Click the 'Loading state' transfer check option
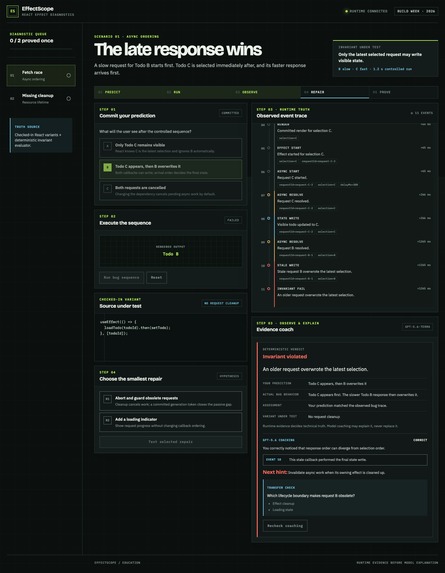445x573 pixels. tap(282, 510)
